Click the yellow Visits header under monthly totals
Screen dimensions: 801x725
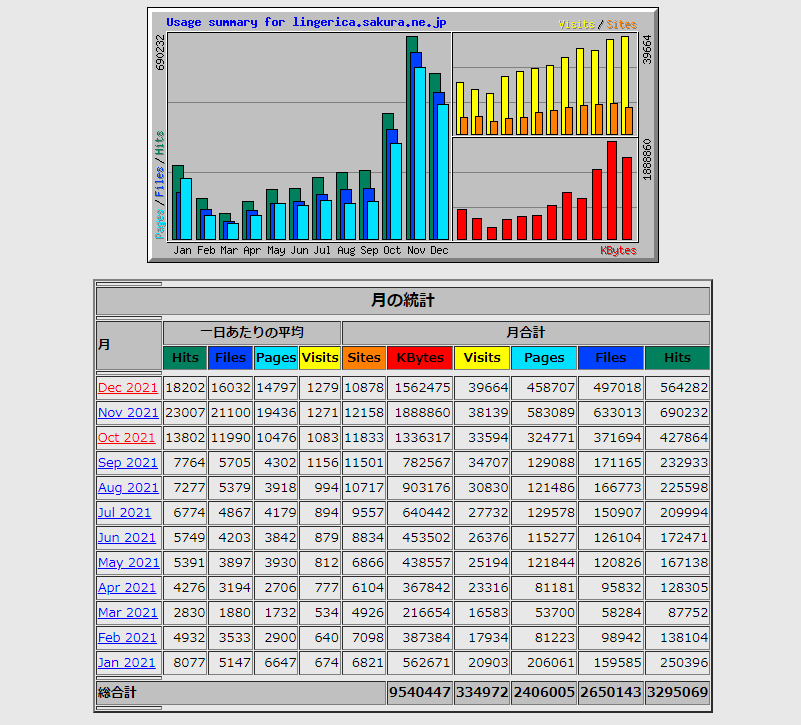[482, 357]
